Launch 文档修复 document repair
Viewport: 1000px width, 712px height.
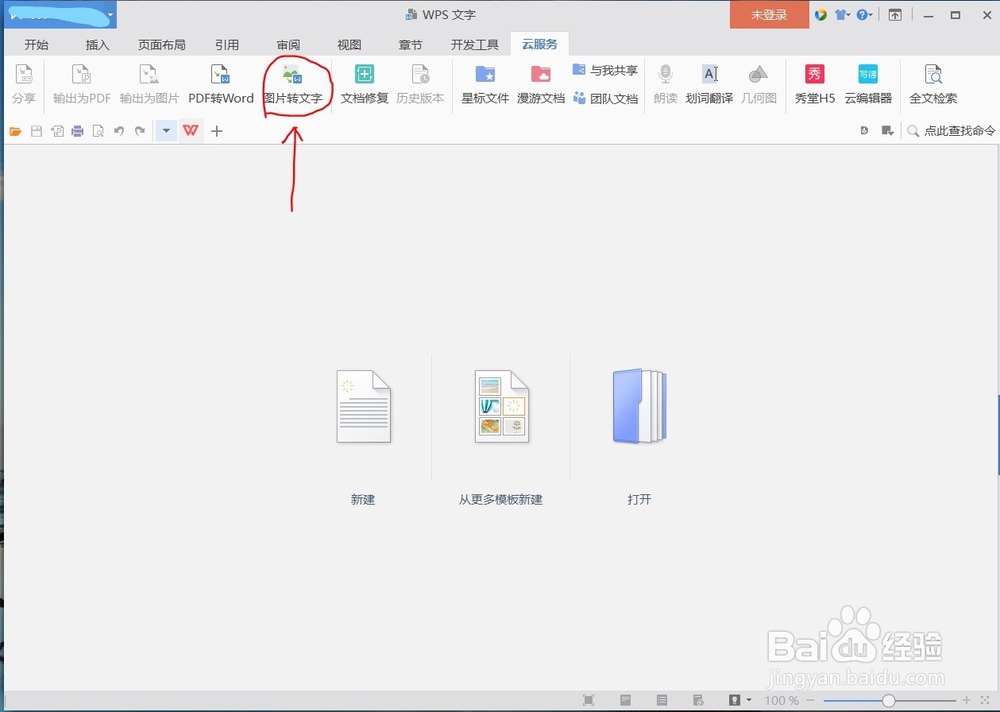coord(364,84)
